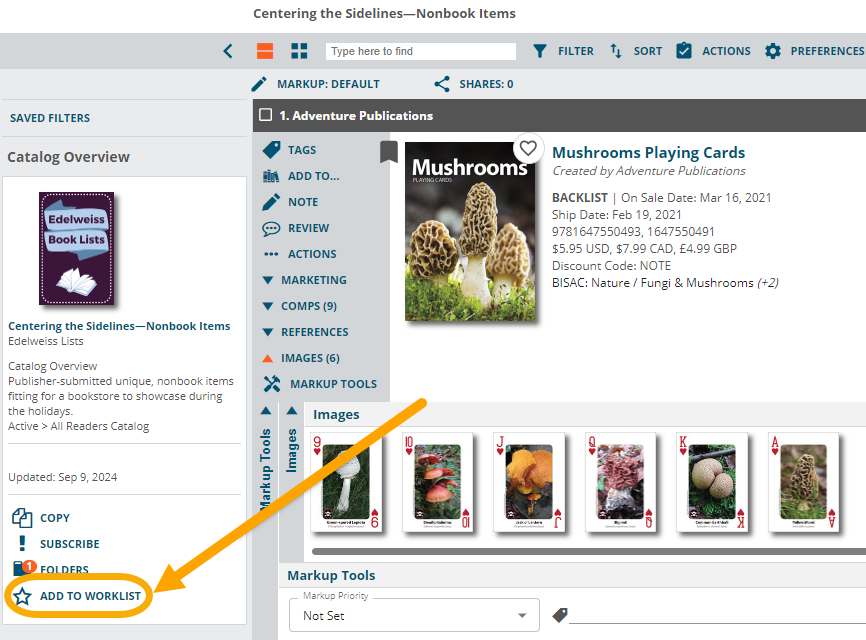Click the Shares icon

point(442,84)
